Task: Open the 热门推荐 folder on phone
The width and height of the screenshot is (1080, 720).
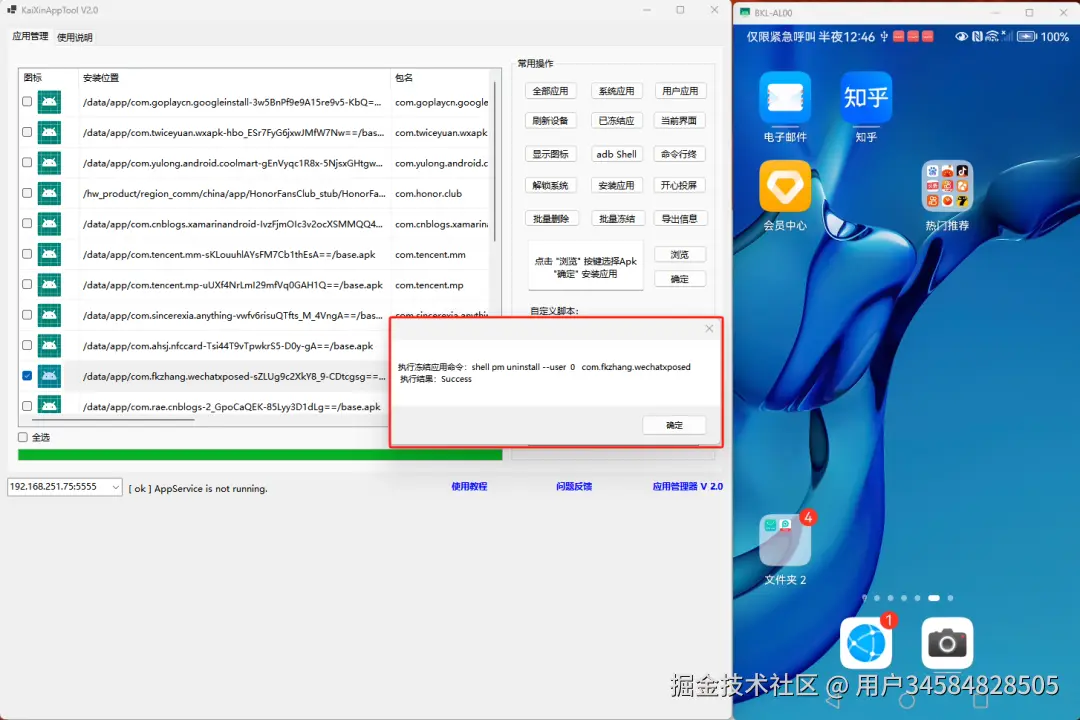Action: point(947,186)
